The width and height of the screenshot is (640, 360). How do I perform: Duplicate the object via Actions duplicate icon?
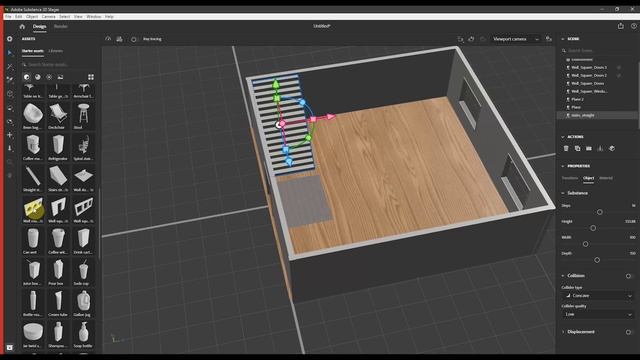(x=578, y=149)
